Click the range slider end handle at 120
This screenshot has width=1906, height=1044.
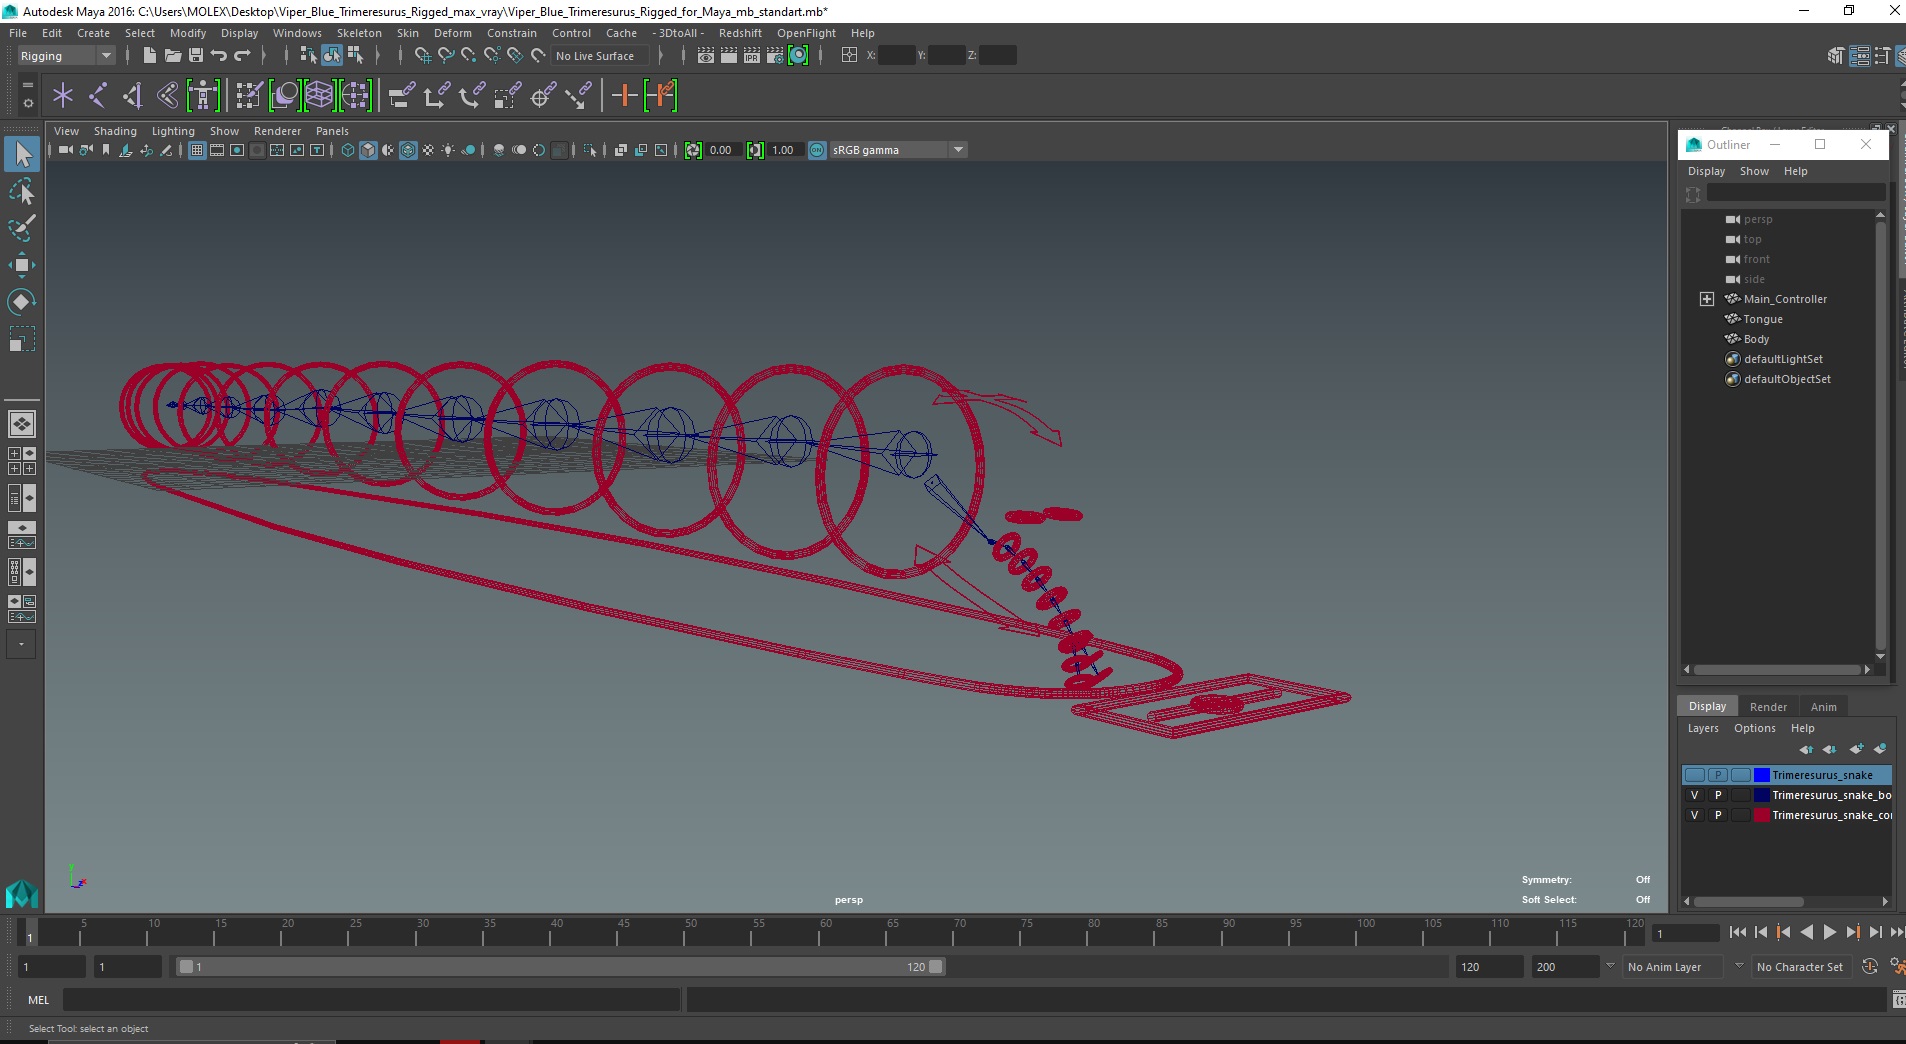coord(936,967)
